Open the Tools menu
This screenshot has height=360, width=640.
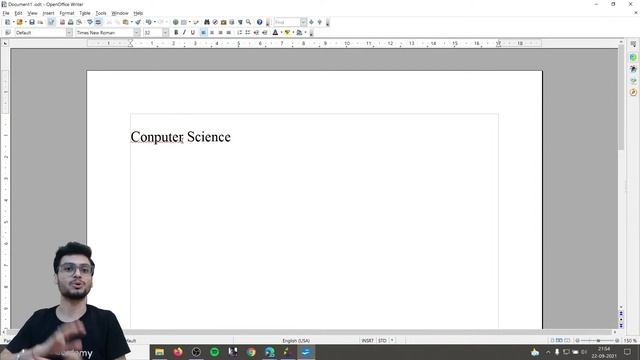[101, 13]
